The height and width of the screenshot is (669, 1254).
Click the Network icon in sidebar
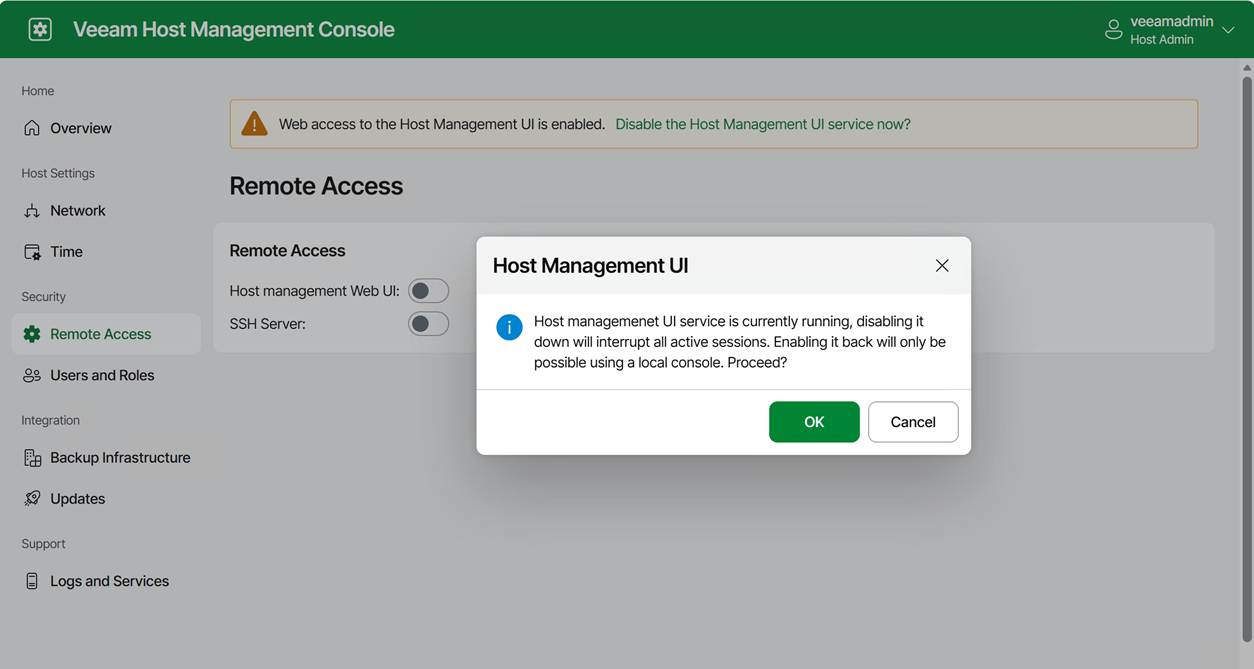(x=32, y=211)
